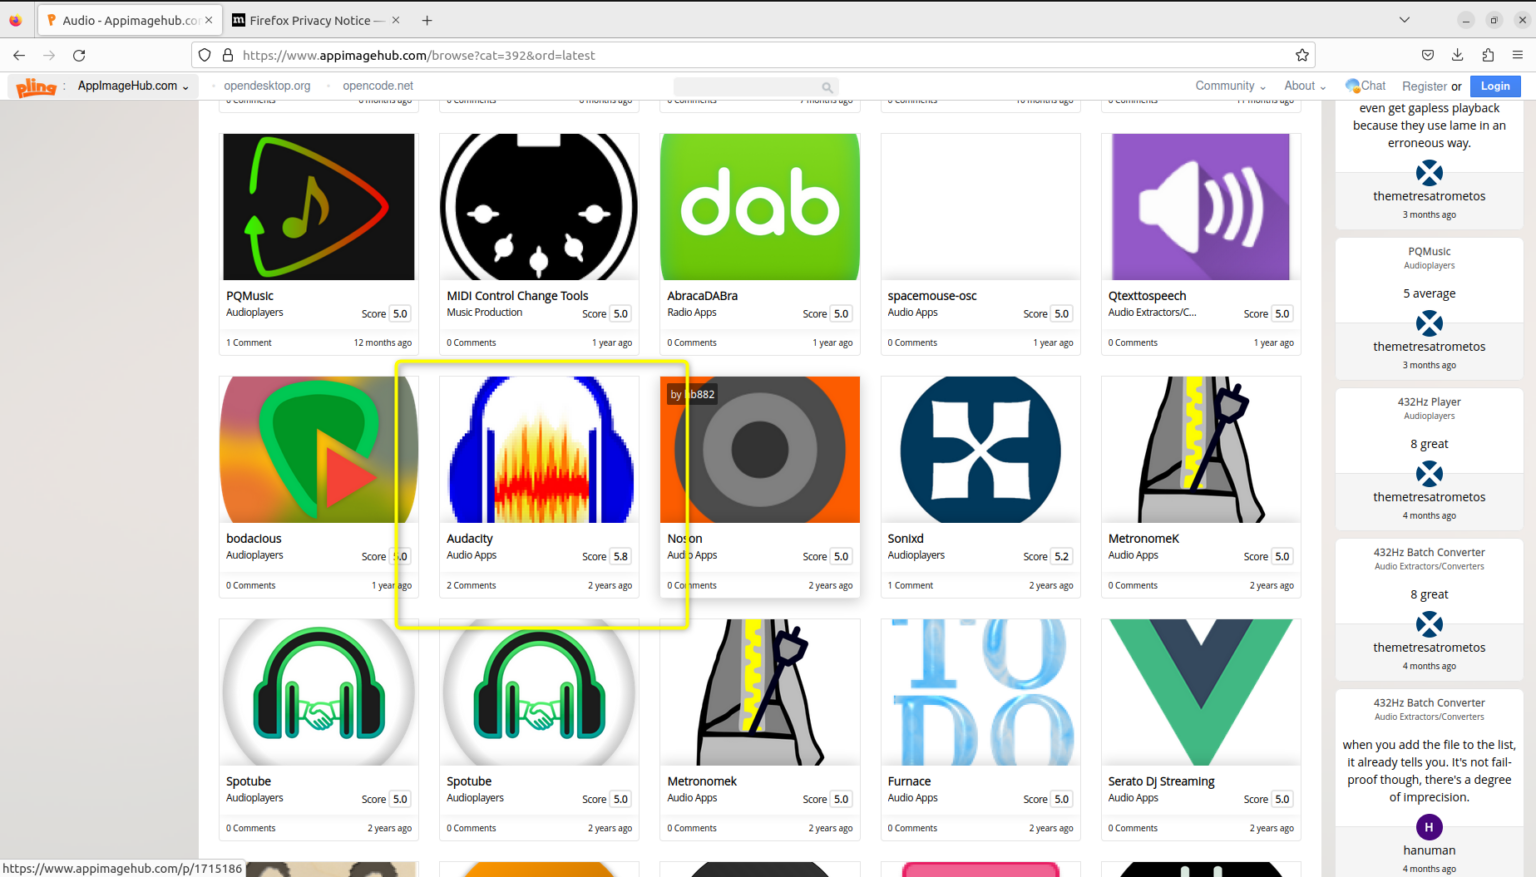Click inside the search field
The width and height of the screenshot is (1536, 877).
tap(750, 87)
